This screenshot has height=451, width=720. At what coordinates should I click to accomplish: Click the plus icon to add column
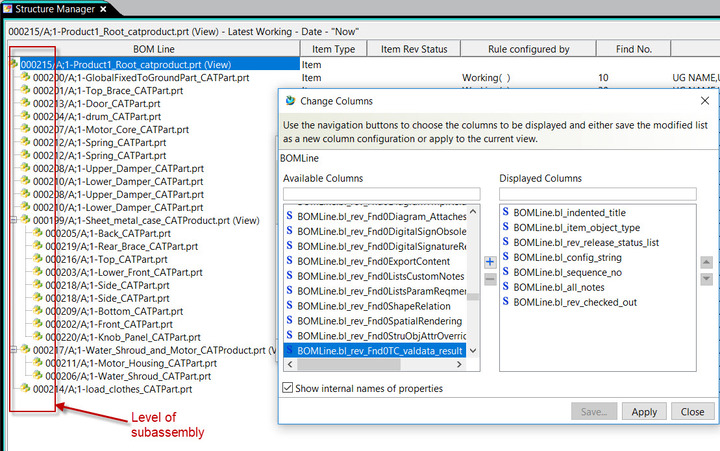[490, 262]
